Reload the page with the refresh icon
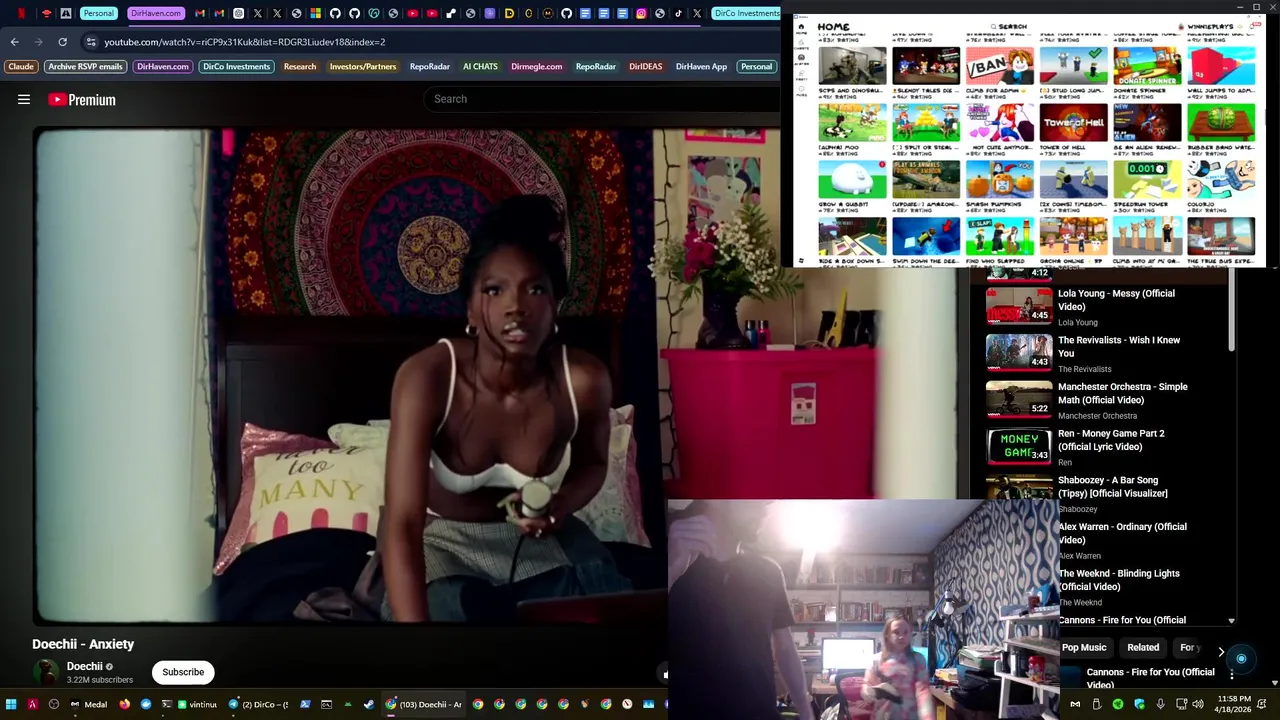The width and height of the screenshot is (1280, 720). point(62,42)
